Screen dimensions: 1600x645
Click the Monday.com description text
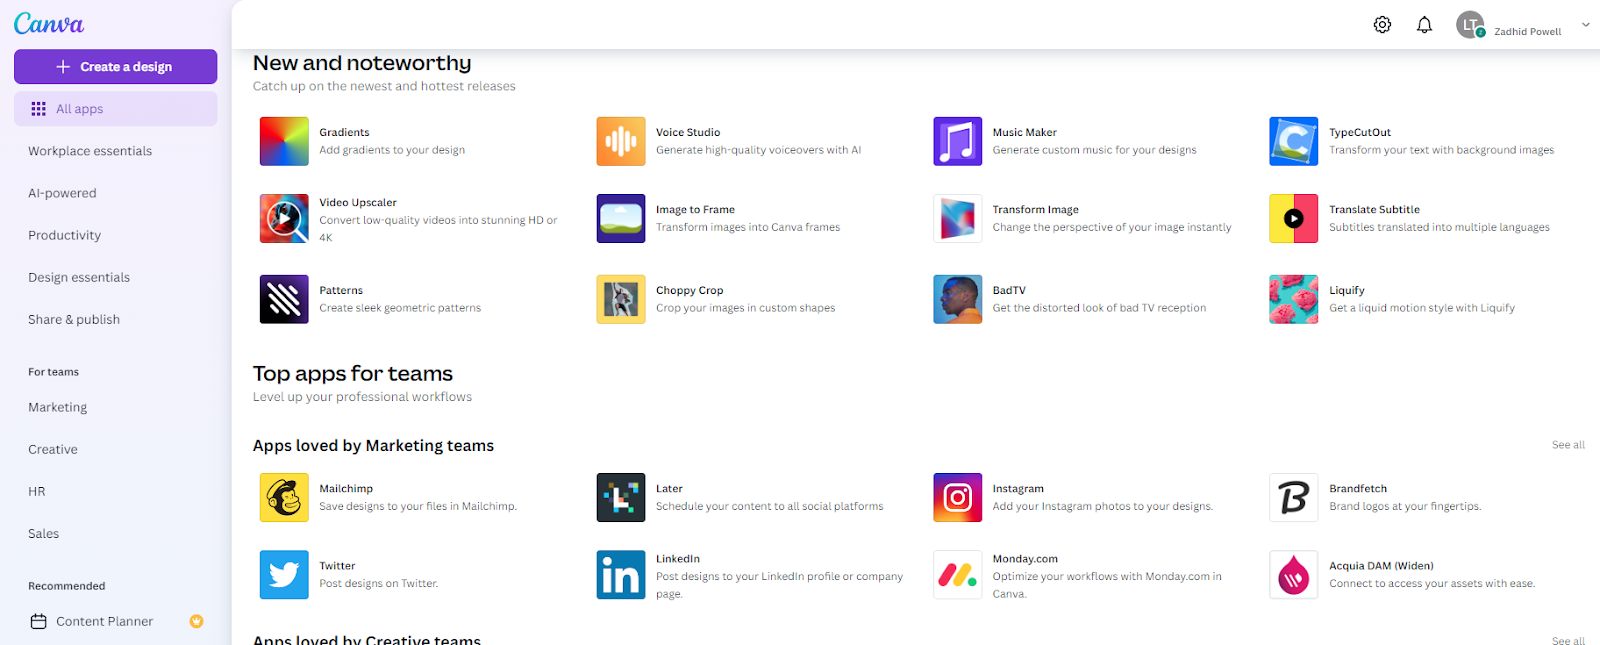(x=1107, y=585)
